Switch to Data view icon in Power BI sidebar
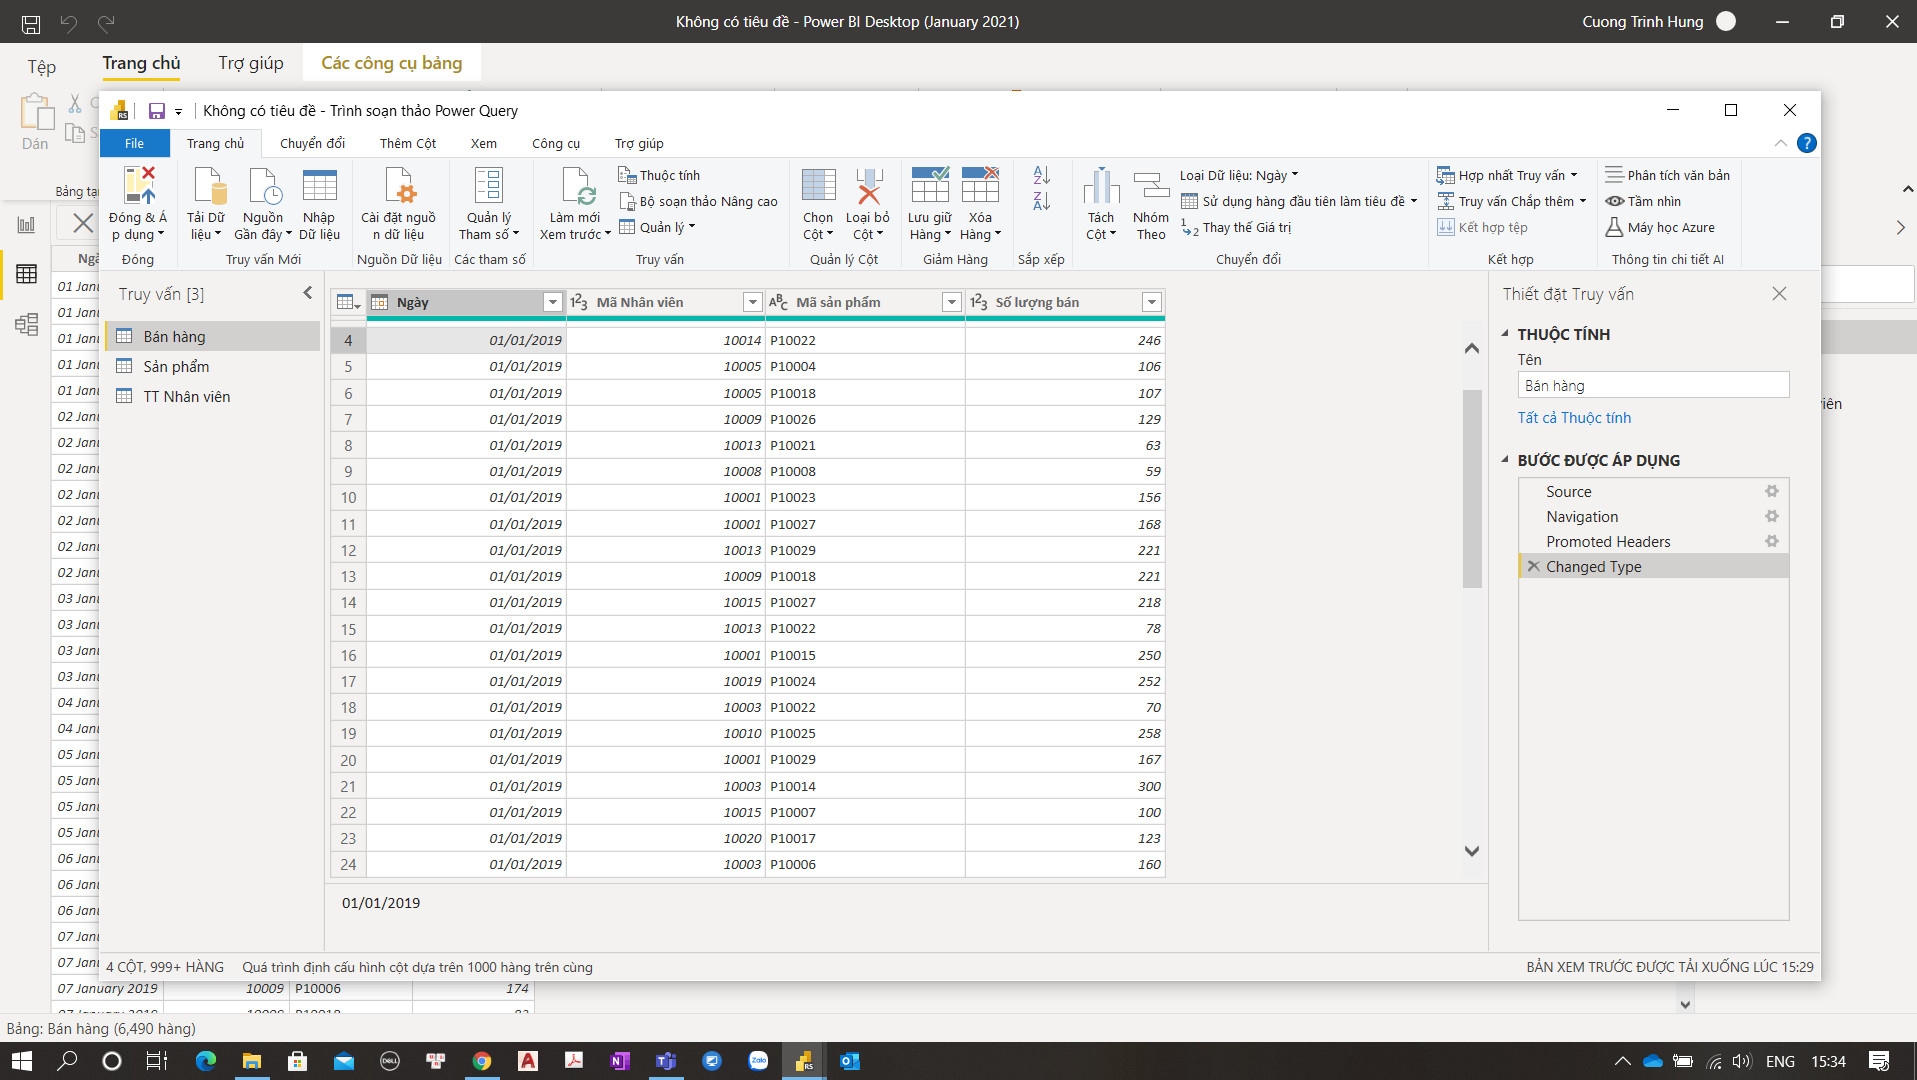1917x1080 pixels. pos(27,273)
